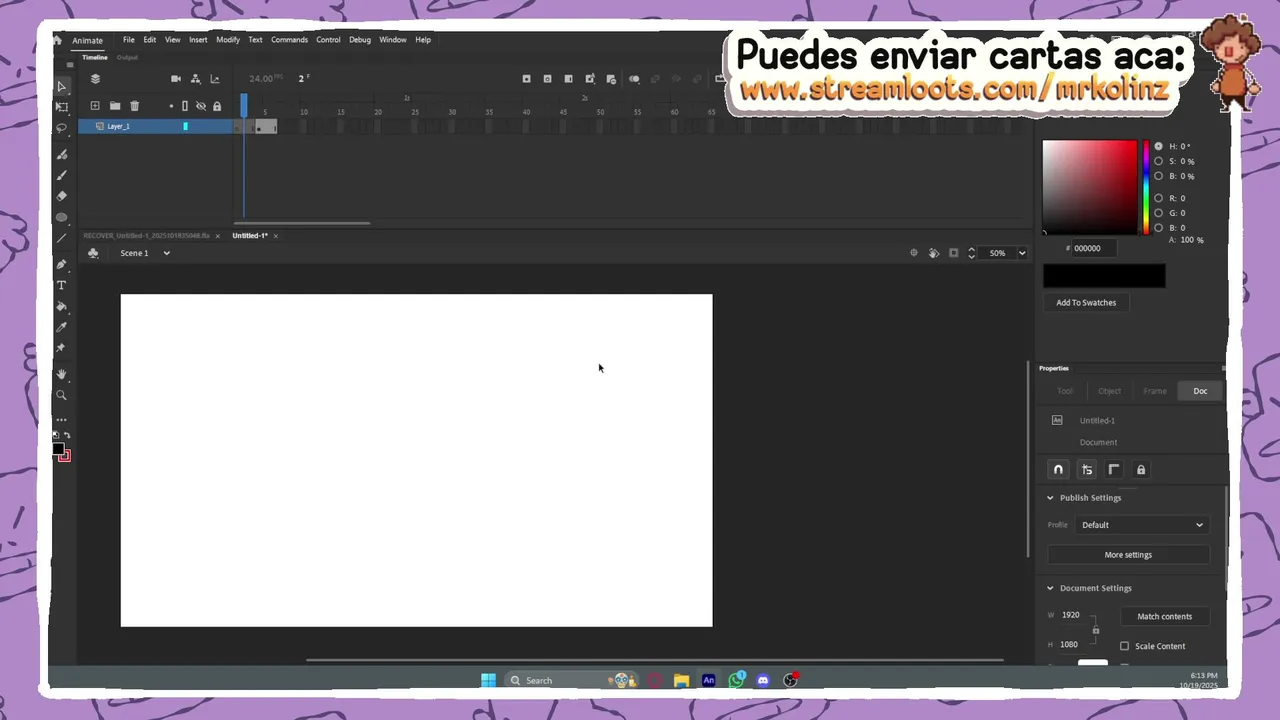Click the layers stack icon in timeline

[x=95, y=79]
